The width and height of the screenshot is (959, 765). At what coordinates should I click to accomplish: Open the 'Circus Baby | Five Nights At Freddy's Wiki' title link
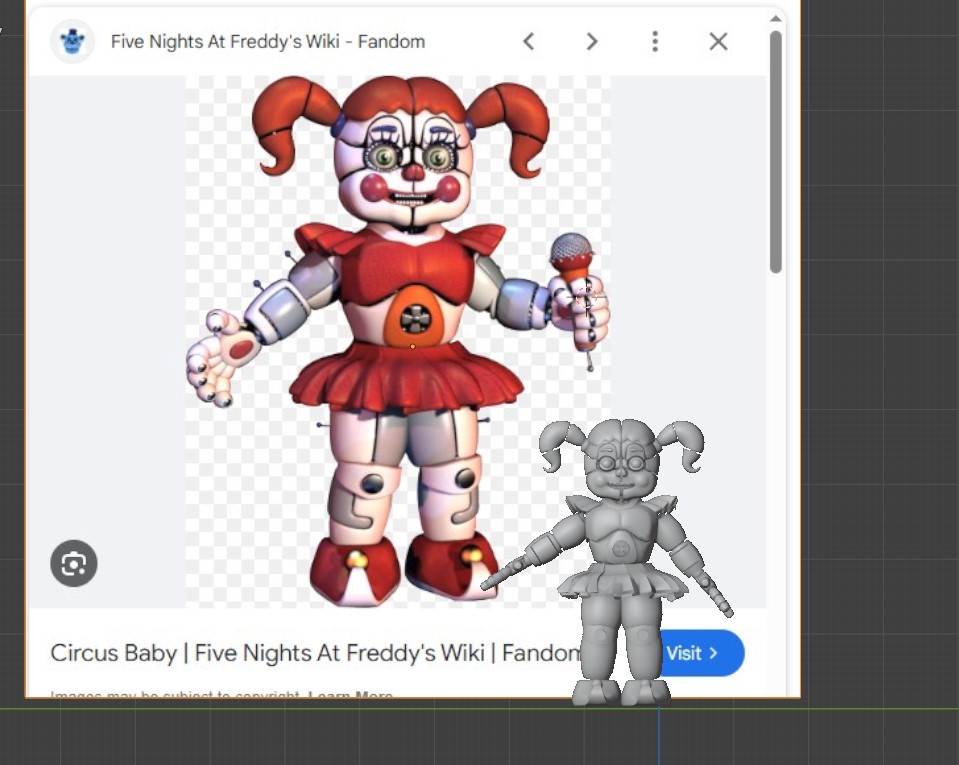[316, 653]
